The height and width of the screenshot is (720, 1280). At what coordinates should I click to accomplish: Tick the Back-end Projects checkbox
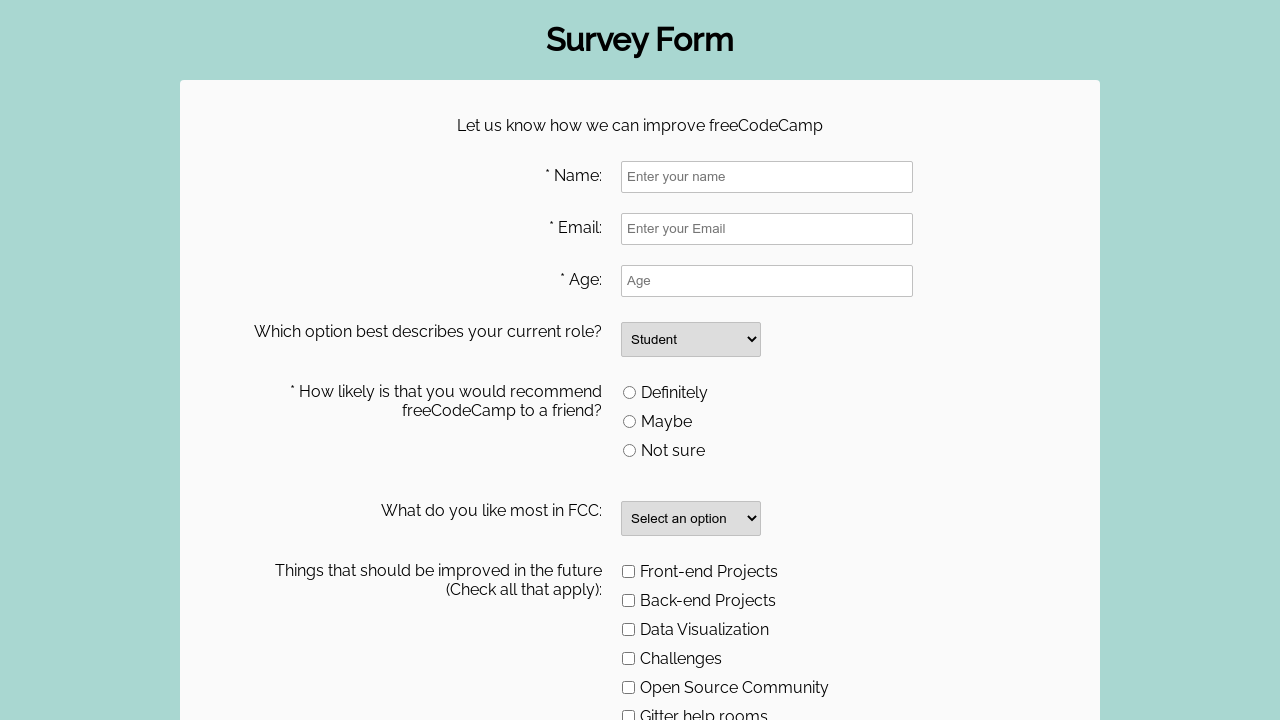point(628,601)
